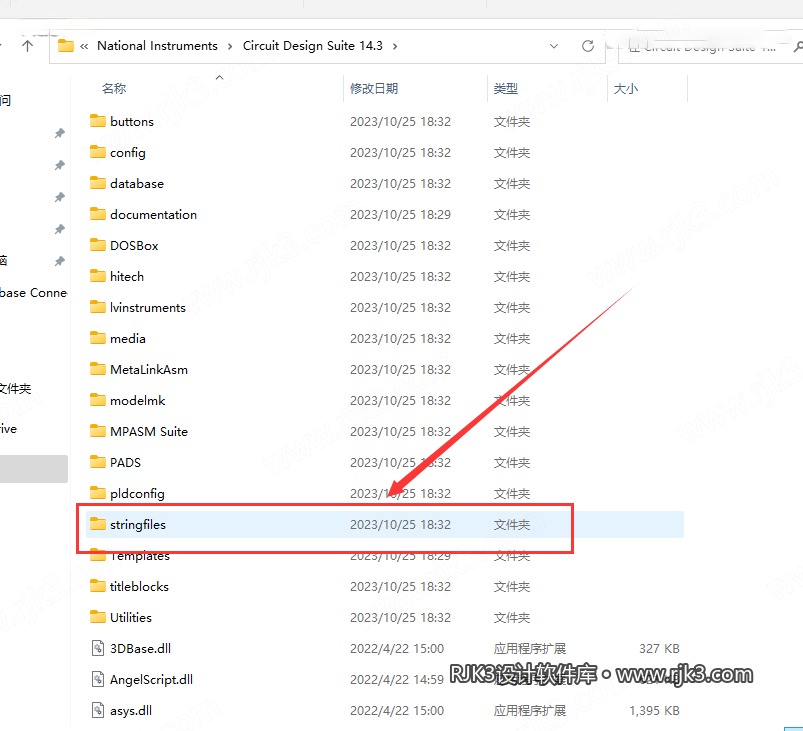Sort by 修改日期 column header
This screenshot has width=803, height=731.
tap(374, 89)
